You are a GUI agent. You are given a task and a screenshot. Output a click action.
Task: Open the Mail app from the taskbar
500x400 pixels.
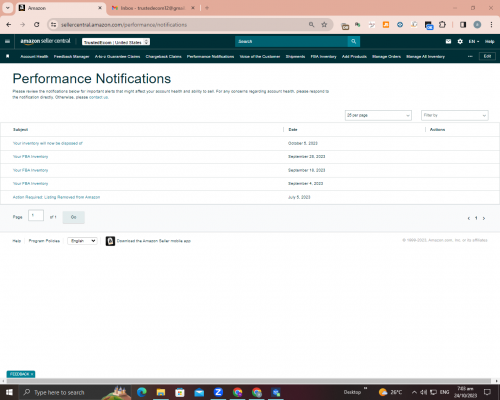(199, 392)
